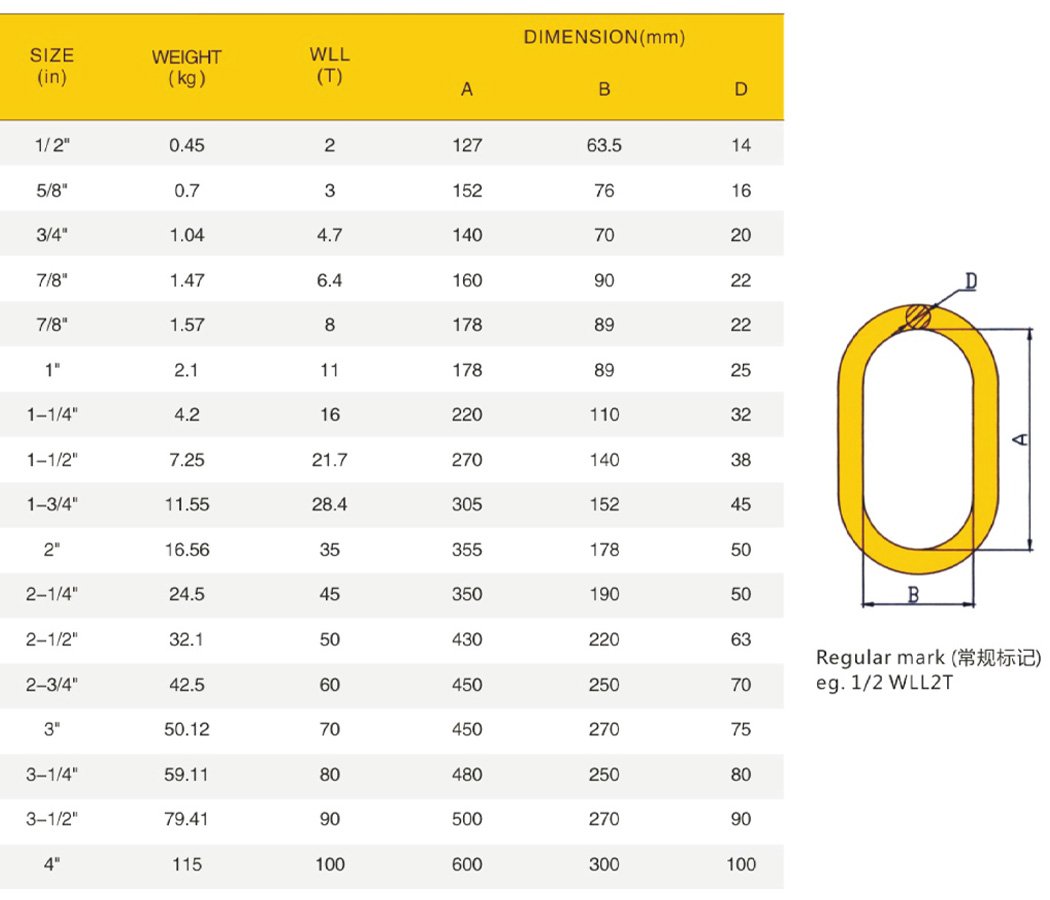Select the WLL (T) column header

coord(329,65)
